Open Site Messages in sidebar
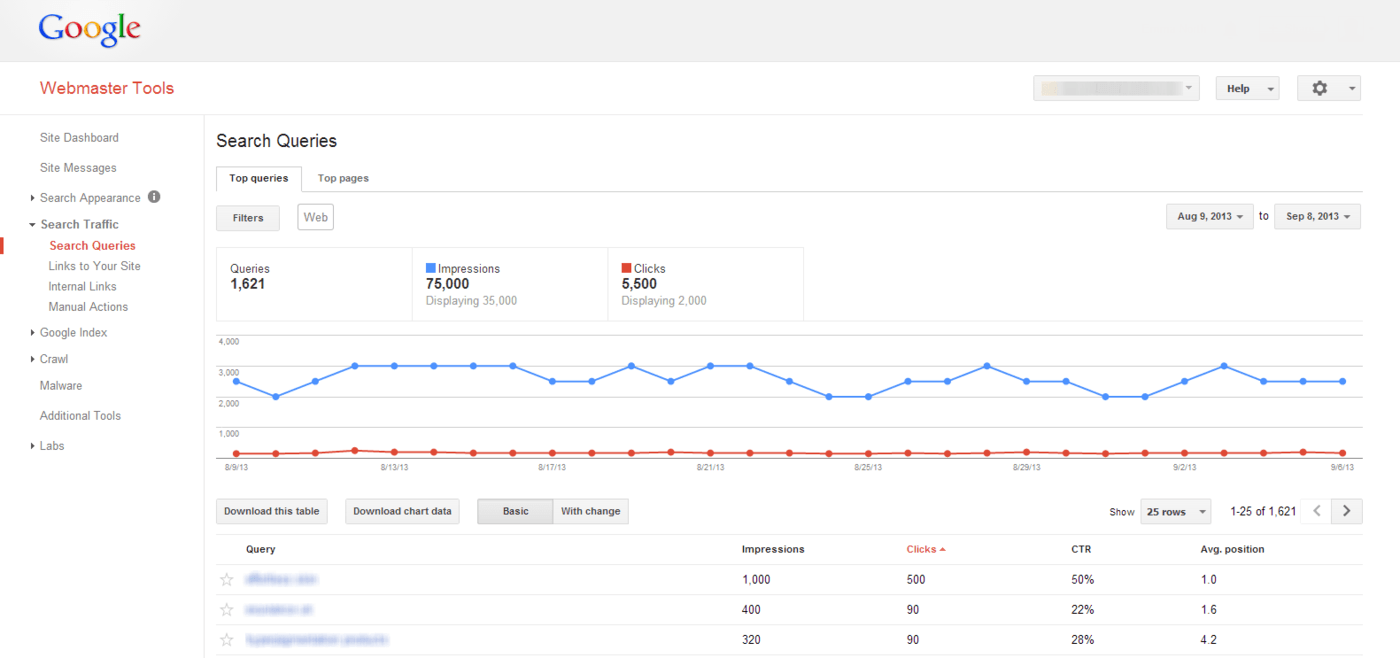This screenshot has height=658, width=1400. tap(78, 168)
